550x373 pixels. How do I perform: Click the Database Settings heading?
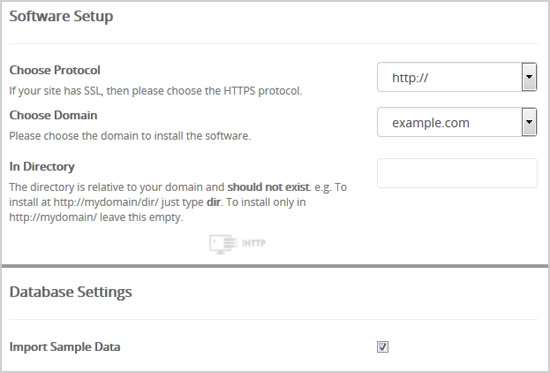pos(71,292)
